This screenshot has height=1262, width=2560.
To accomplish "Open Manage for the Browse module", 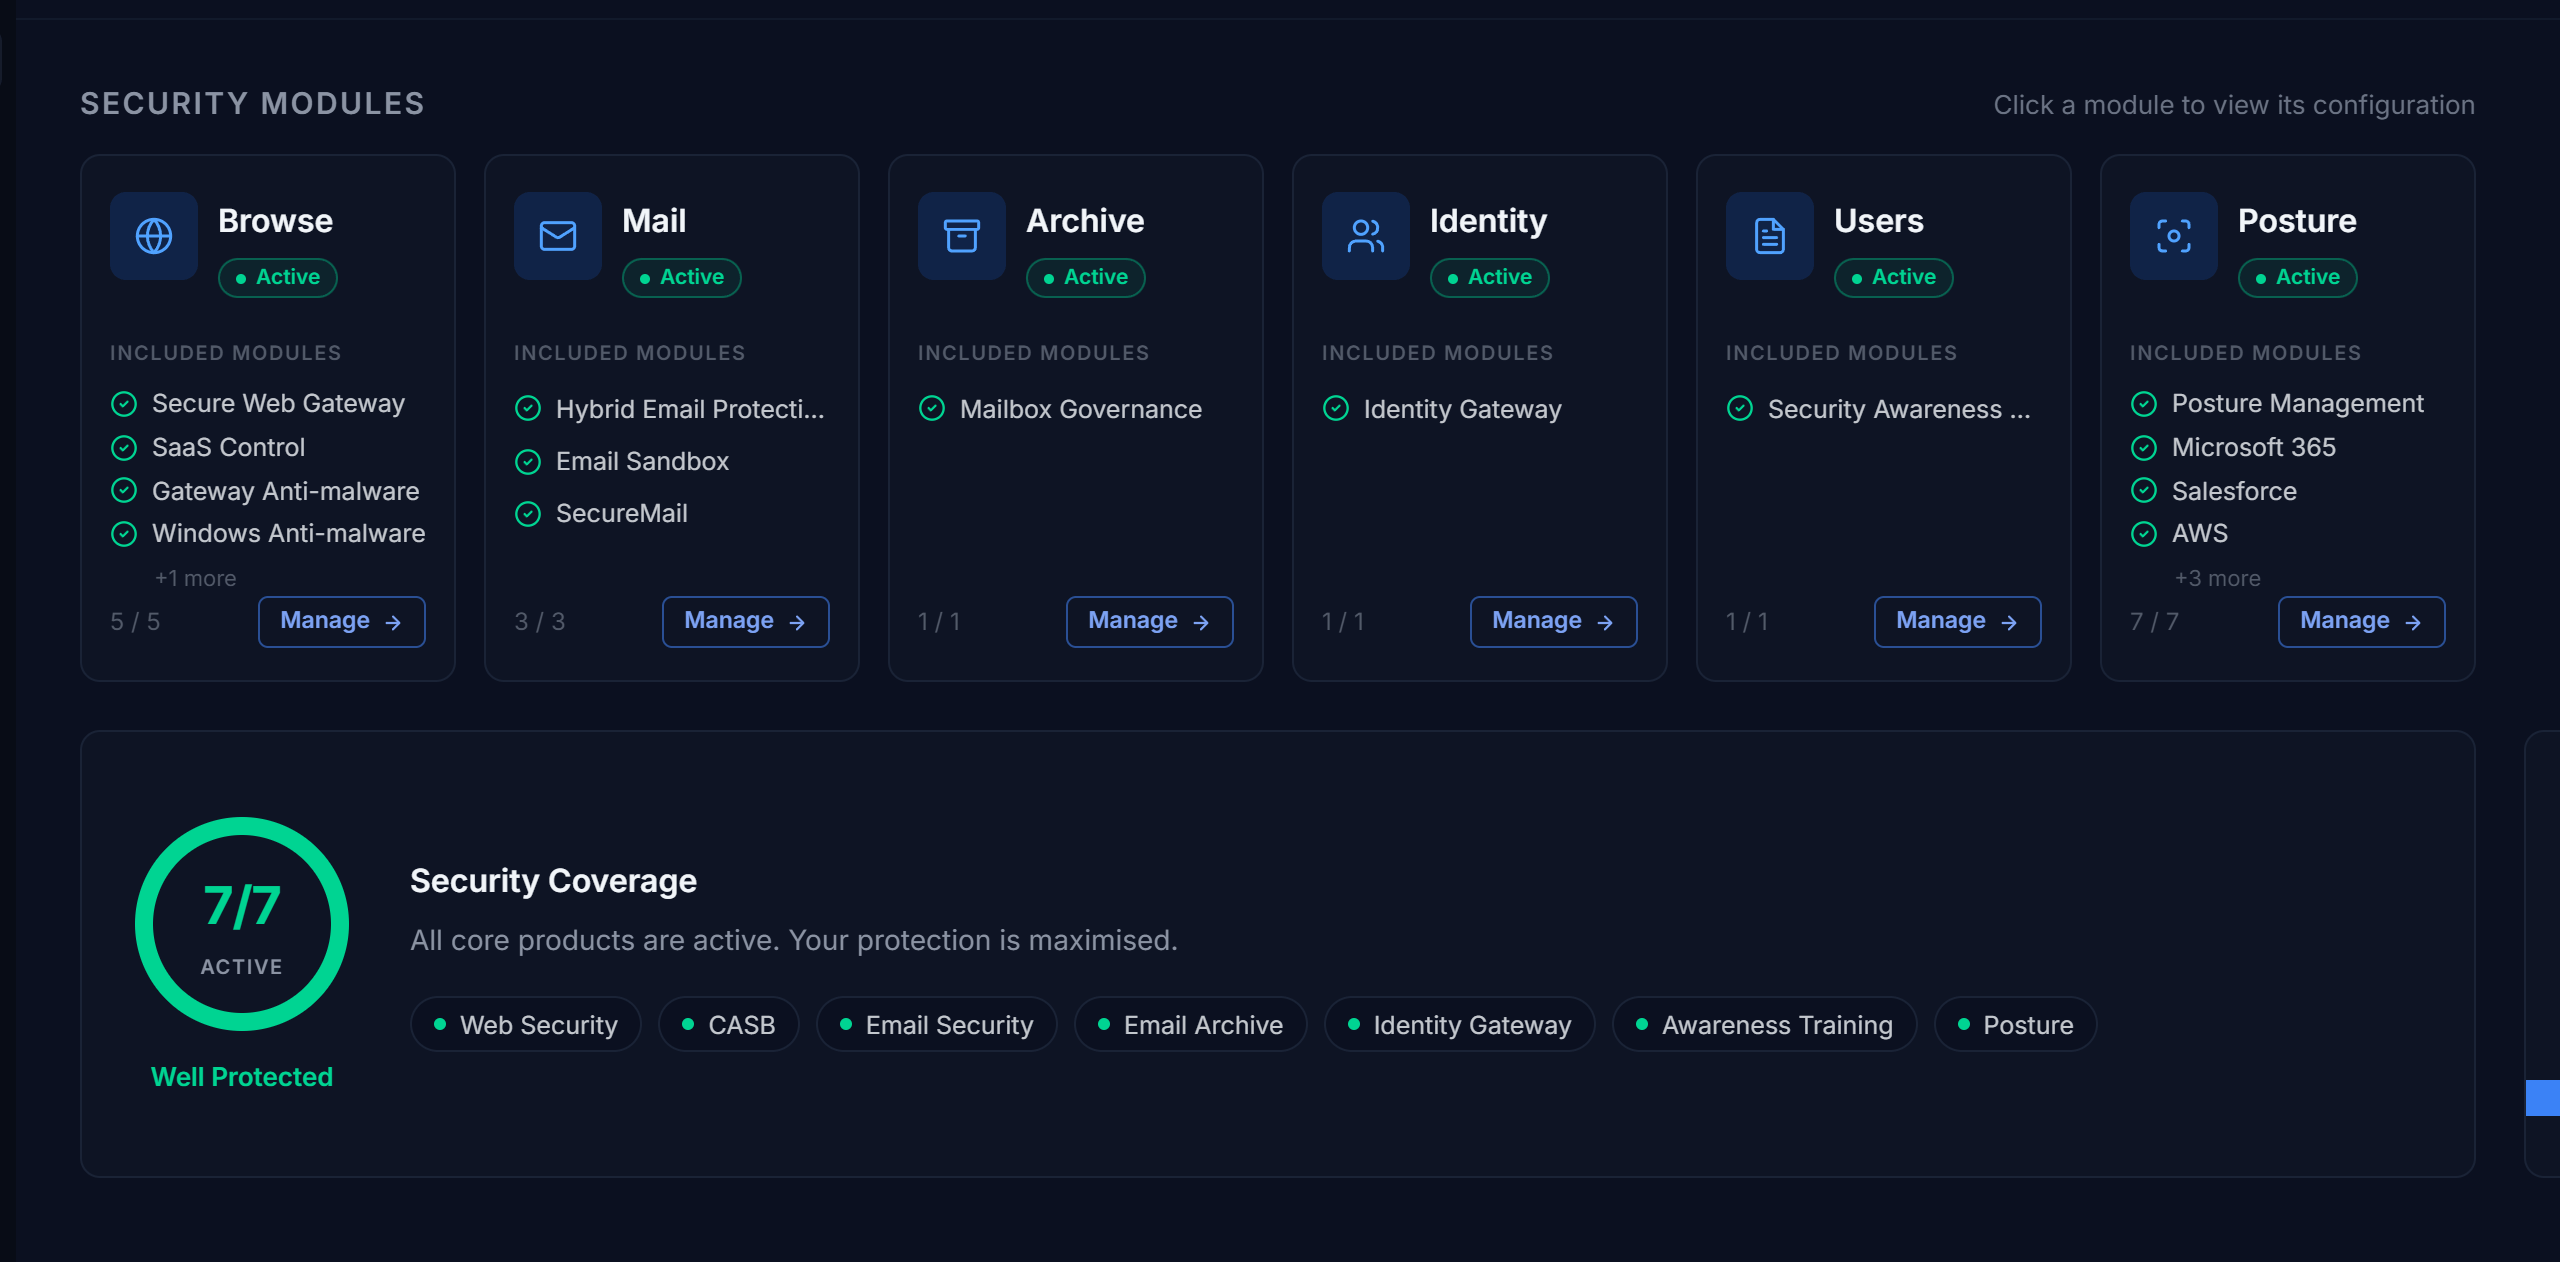I will [342, 621].
